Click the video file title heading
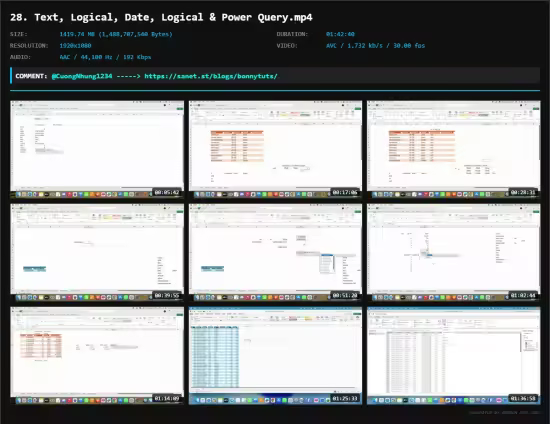This screenshot has height=424, width=550. [161, 17]
